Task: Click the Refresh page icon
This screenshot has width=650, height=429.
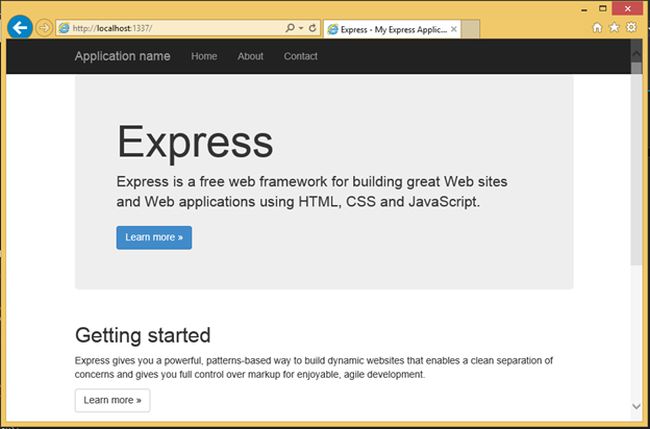Action: [313, 28]
